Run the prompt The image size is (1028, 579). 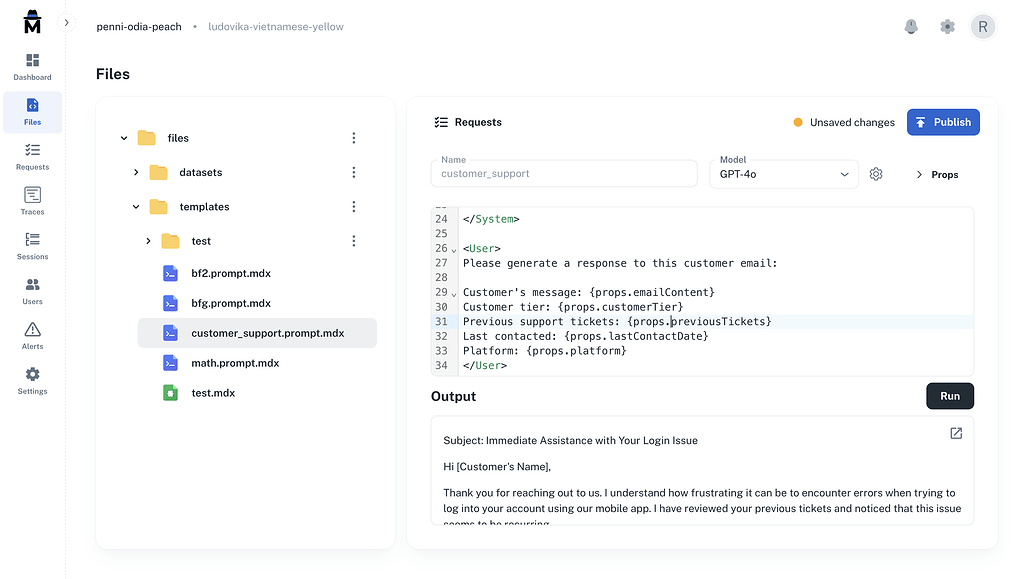pos(949,396)
